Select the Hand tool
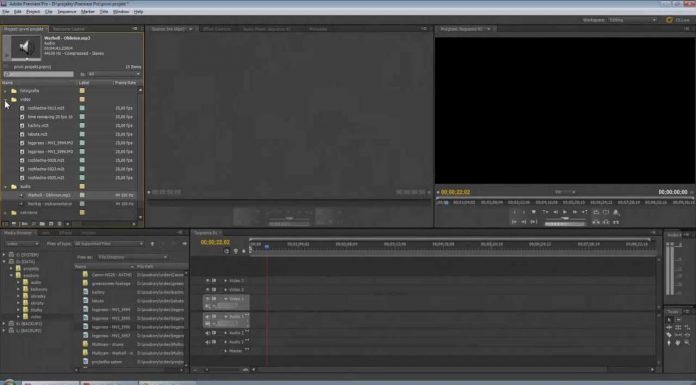The height and width of the screenshot is (385, 696). 678,342
